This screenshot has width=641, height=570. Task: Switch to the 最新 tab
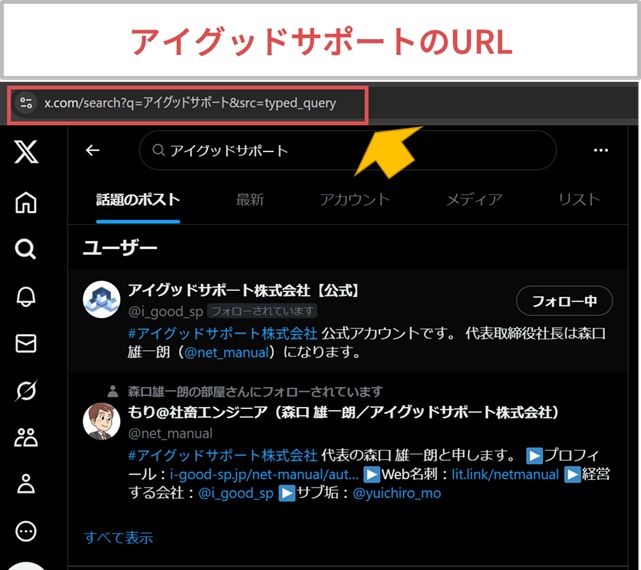pyautogui.click(x=250, y=200)
